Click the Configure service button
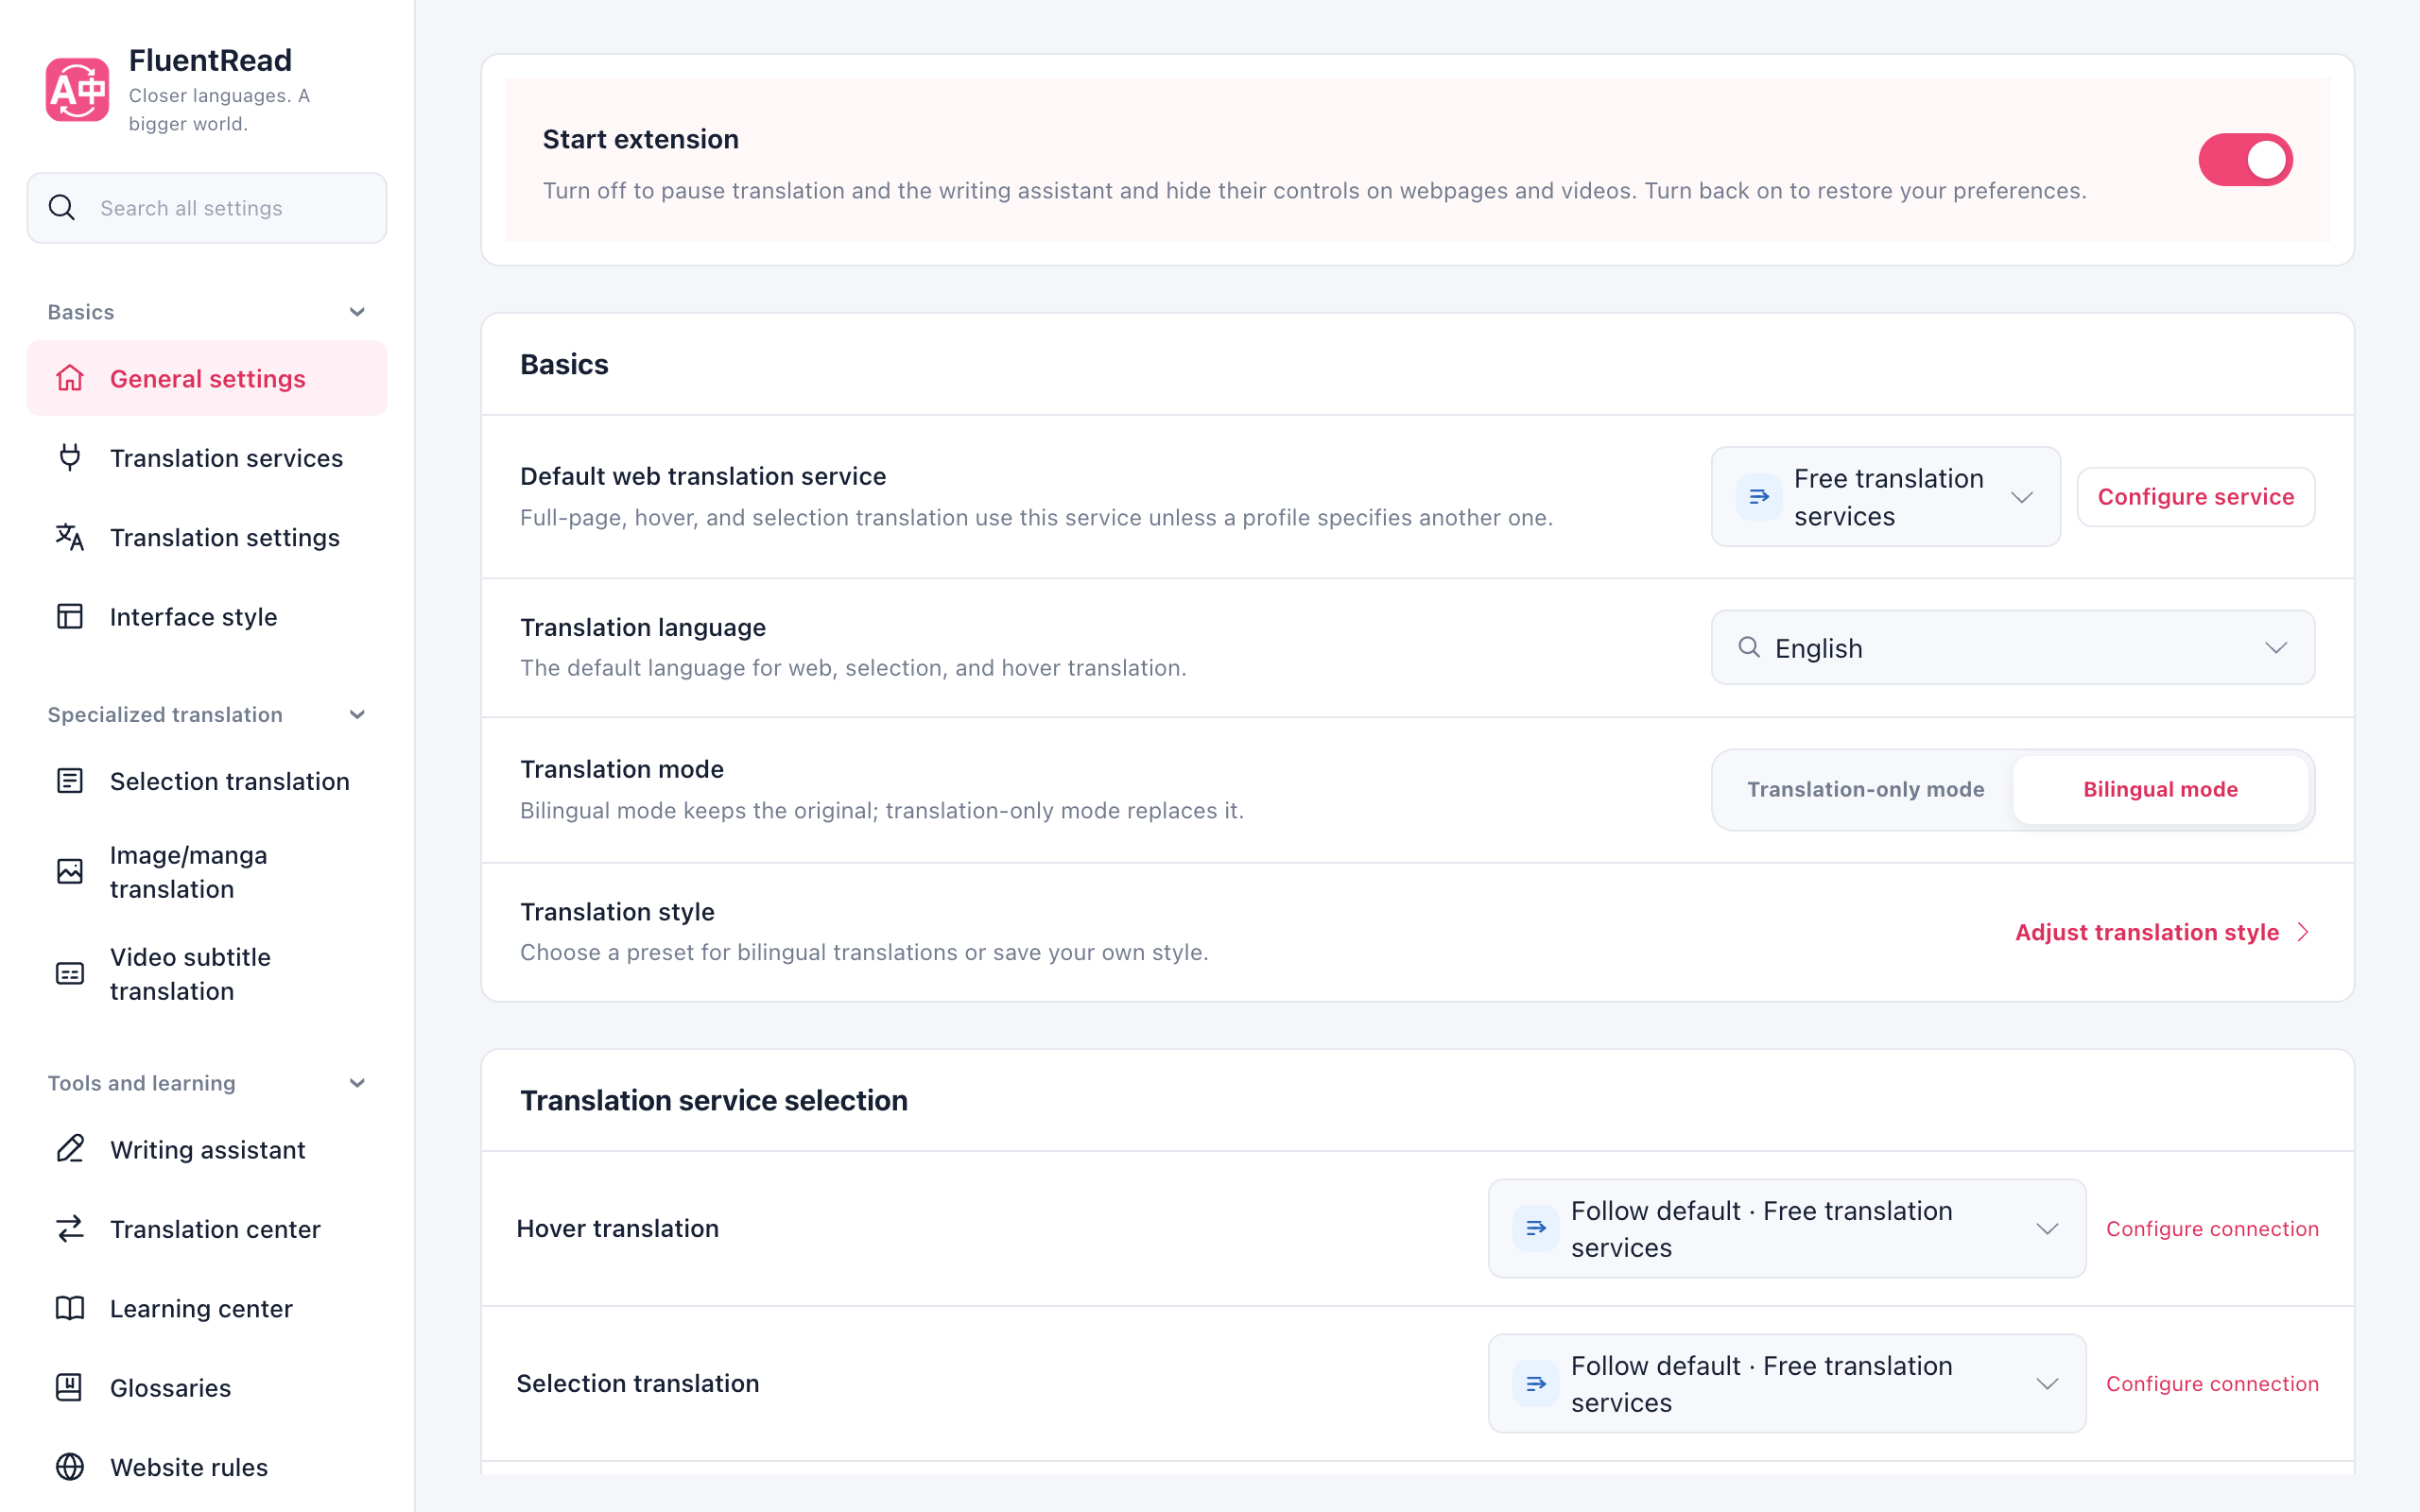Viewport: 2420px width, 1512px height. (x=2195, y=496)
